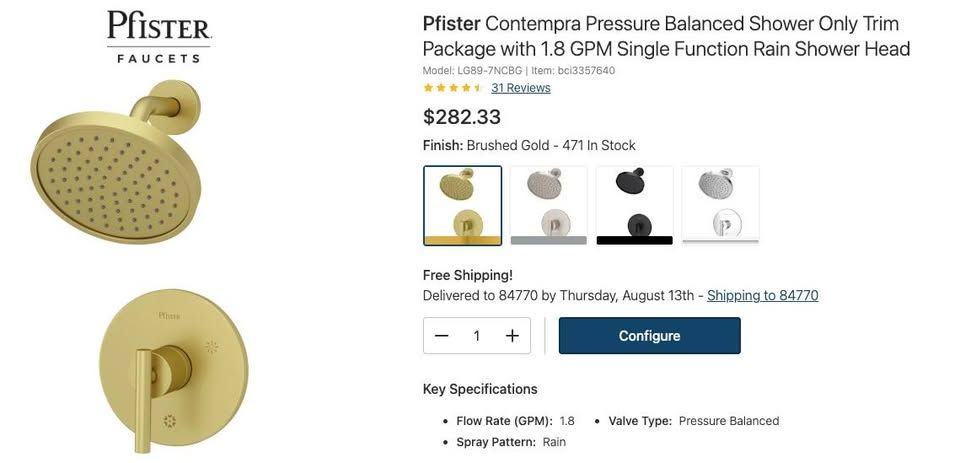Click the quantity field showing 1
The height and width of the screenshot is (463, 960).
(476, 336)
